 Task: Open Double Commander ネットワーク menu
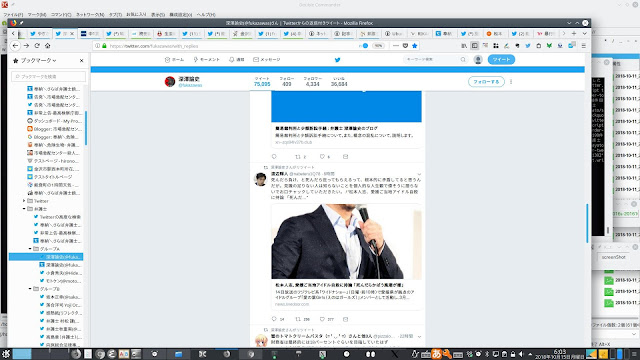coord(90,15)
